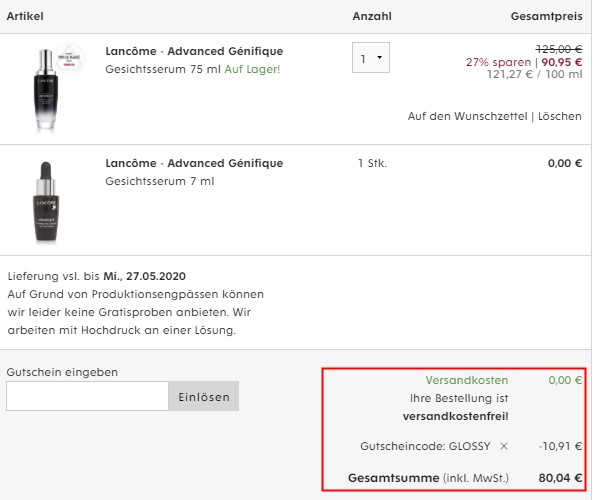Viewport: 593px width, 500px height.
Task: Click the Anzahl column header
Action: click(x=372, y=16)
